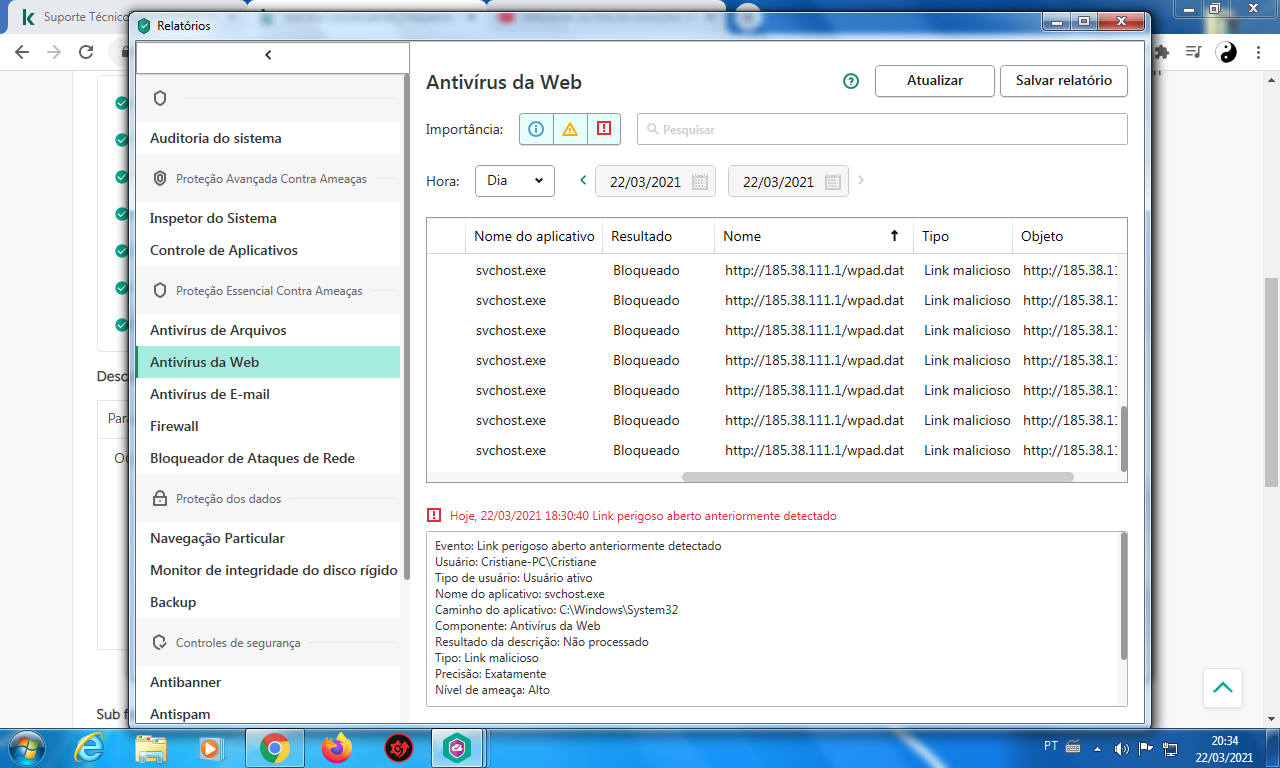Click the green scroll-to-top arrow button

(1222, 688)
